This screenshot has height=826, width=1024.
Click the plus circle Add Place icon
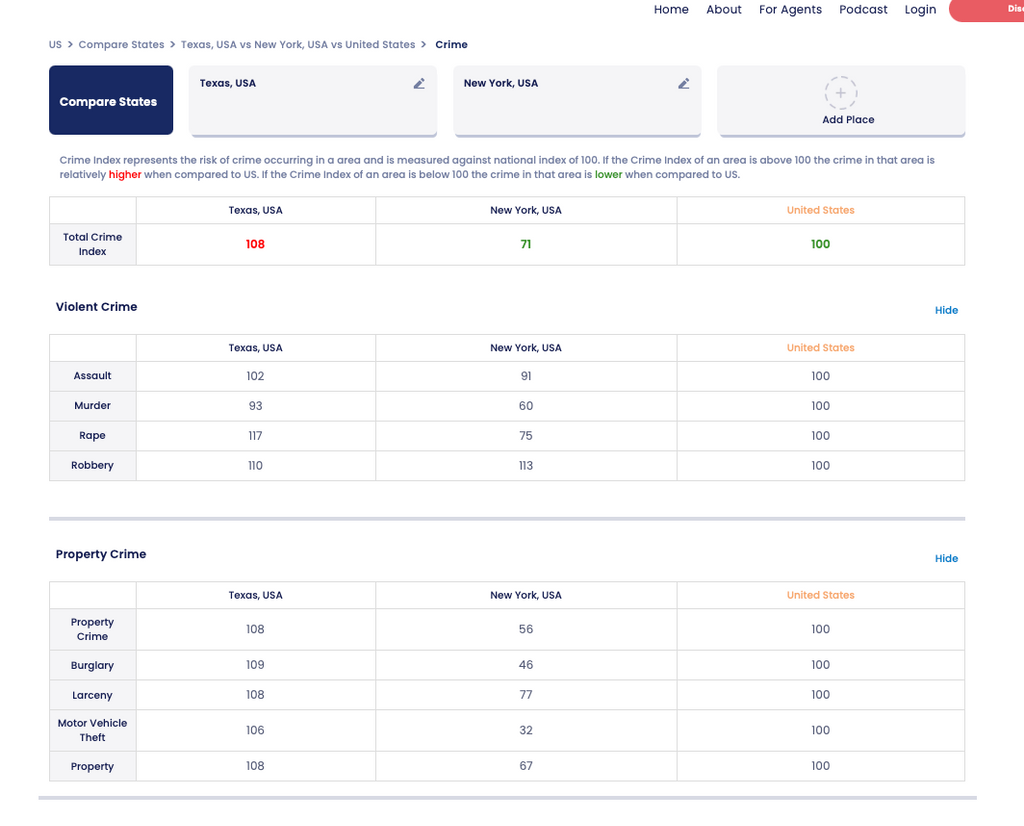841,93
